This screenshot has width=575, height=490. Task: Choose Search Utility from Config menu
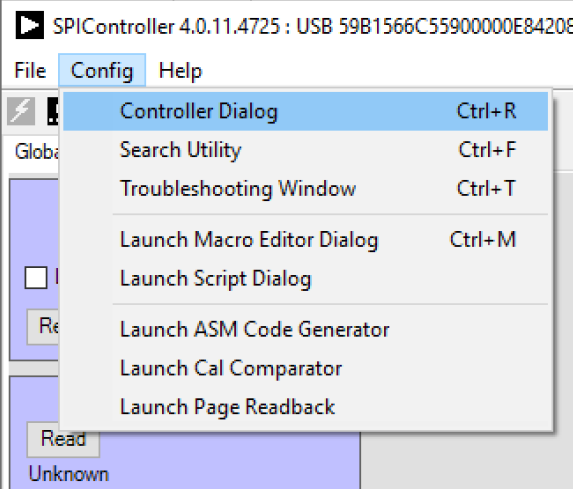click(305, 150)
